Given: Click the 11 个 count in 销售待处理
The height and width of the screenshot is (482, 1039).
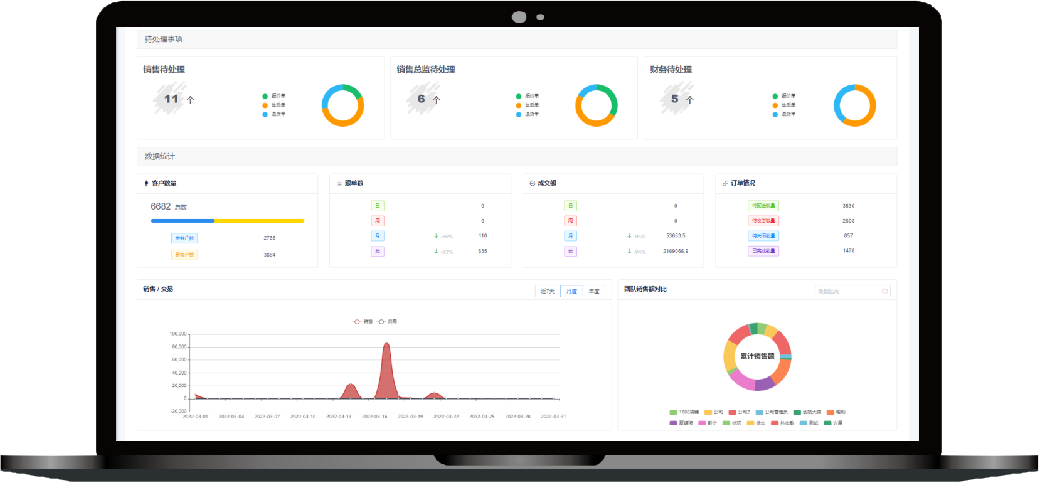Looking at the screenshot, I should (x=179, y=99).
